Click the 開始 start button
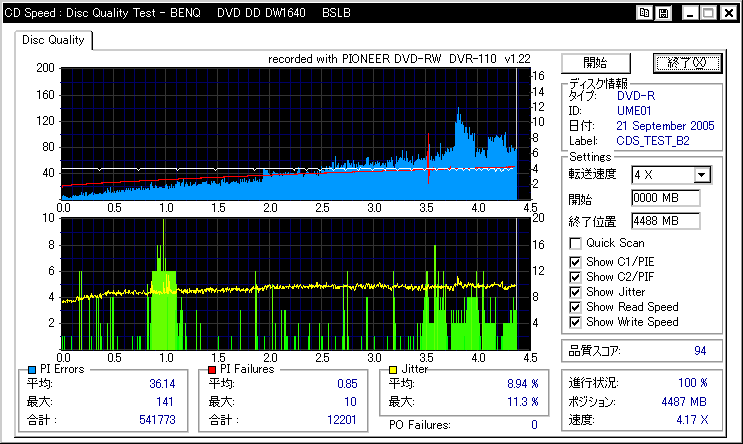The width and height of the screenshot is (743, 444). (596, 63)
